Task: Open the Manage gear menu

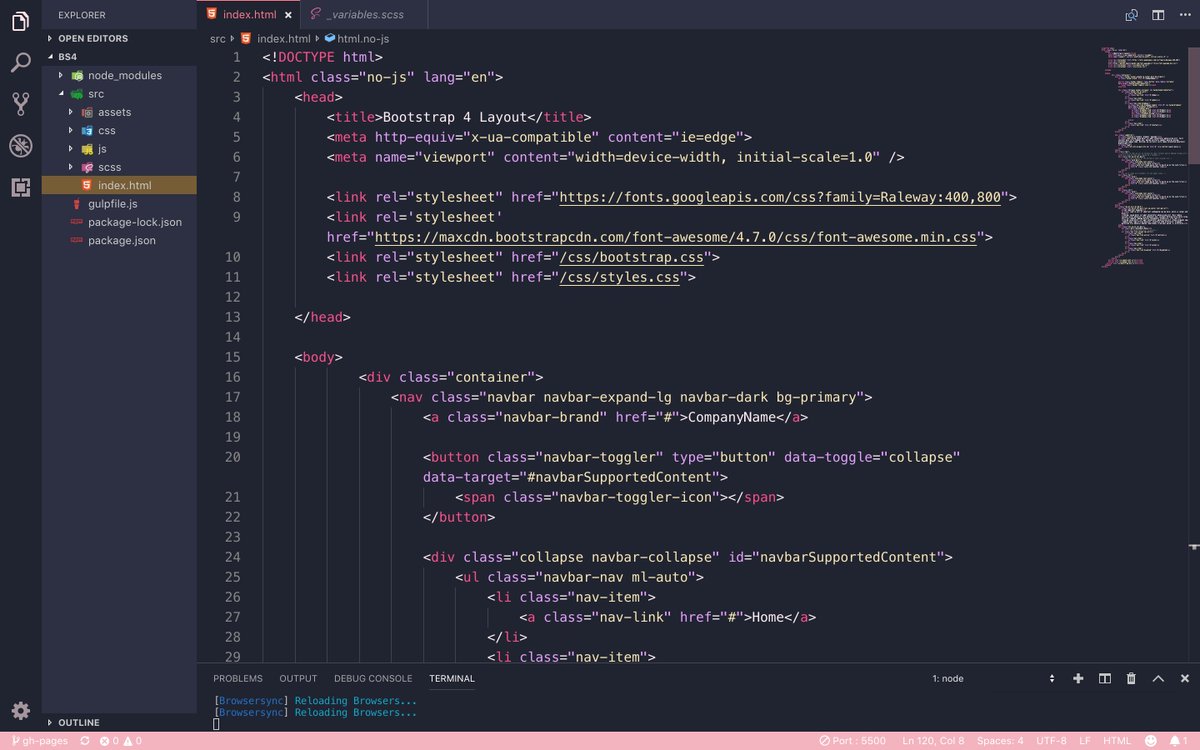Action: (x=20, y=711)
